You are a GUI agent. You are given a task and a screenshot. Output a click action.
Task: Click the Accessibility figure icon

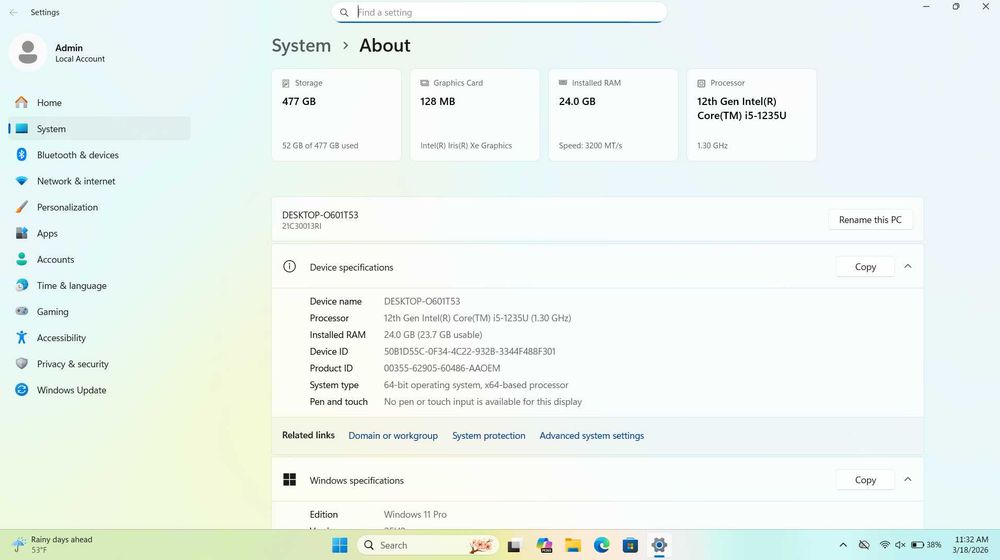click(x=22, y=337)
